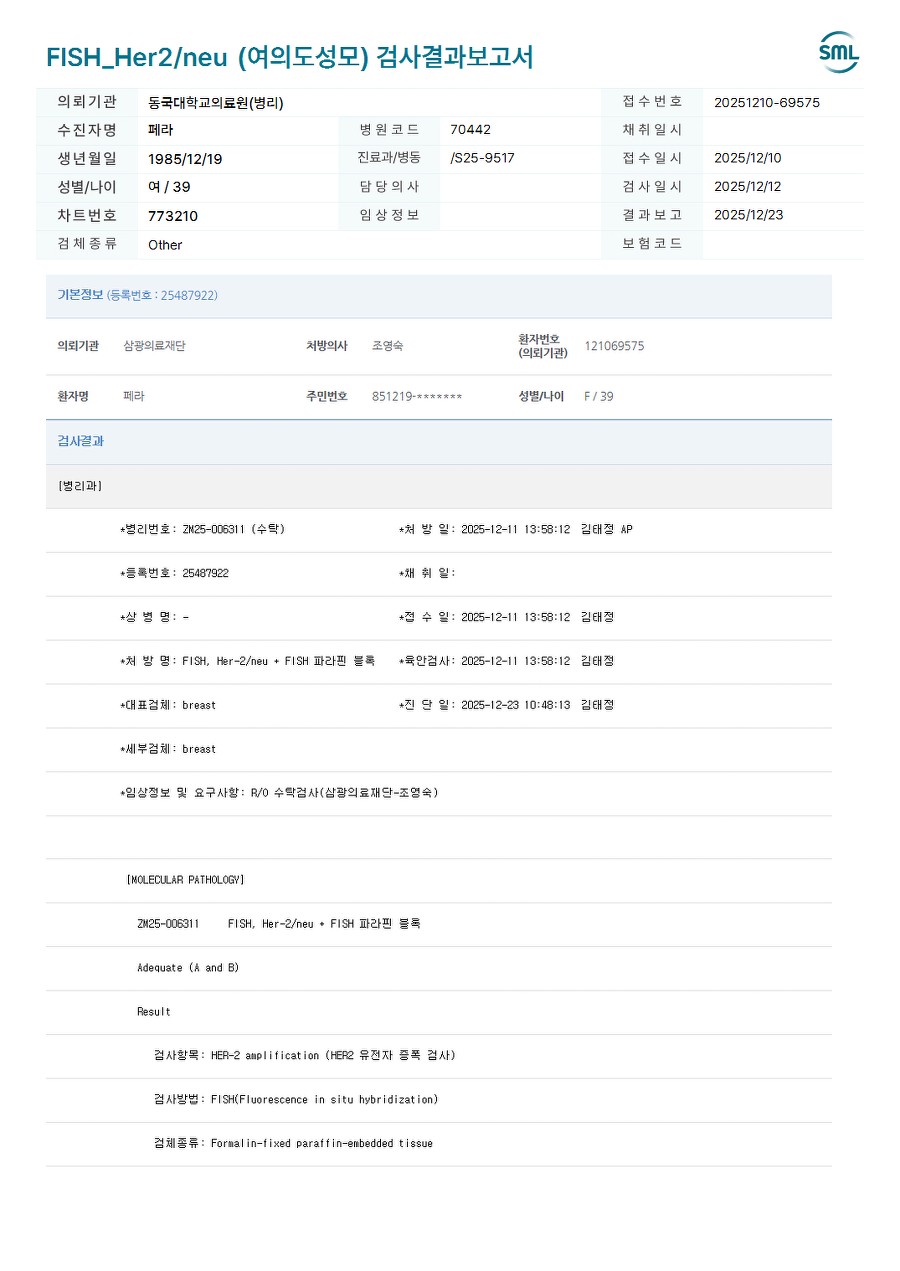The image size is (900, 1271).
Task: Click the 기본정보 section heading
Action: click(137, 295)
